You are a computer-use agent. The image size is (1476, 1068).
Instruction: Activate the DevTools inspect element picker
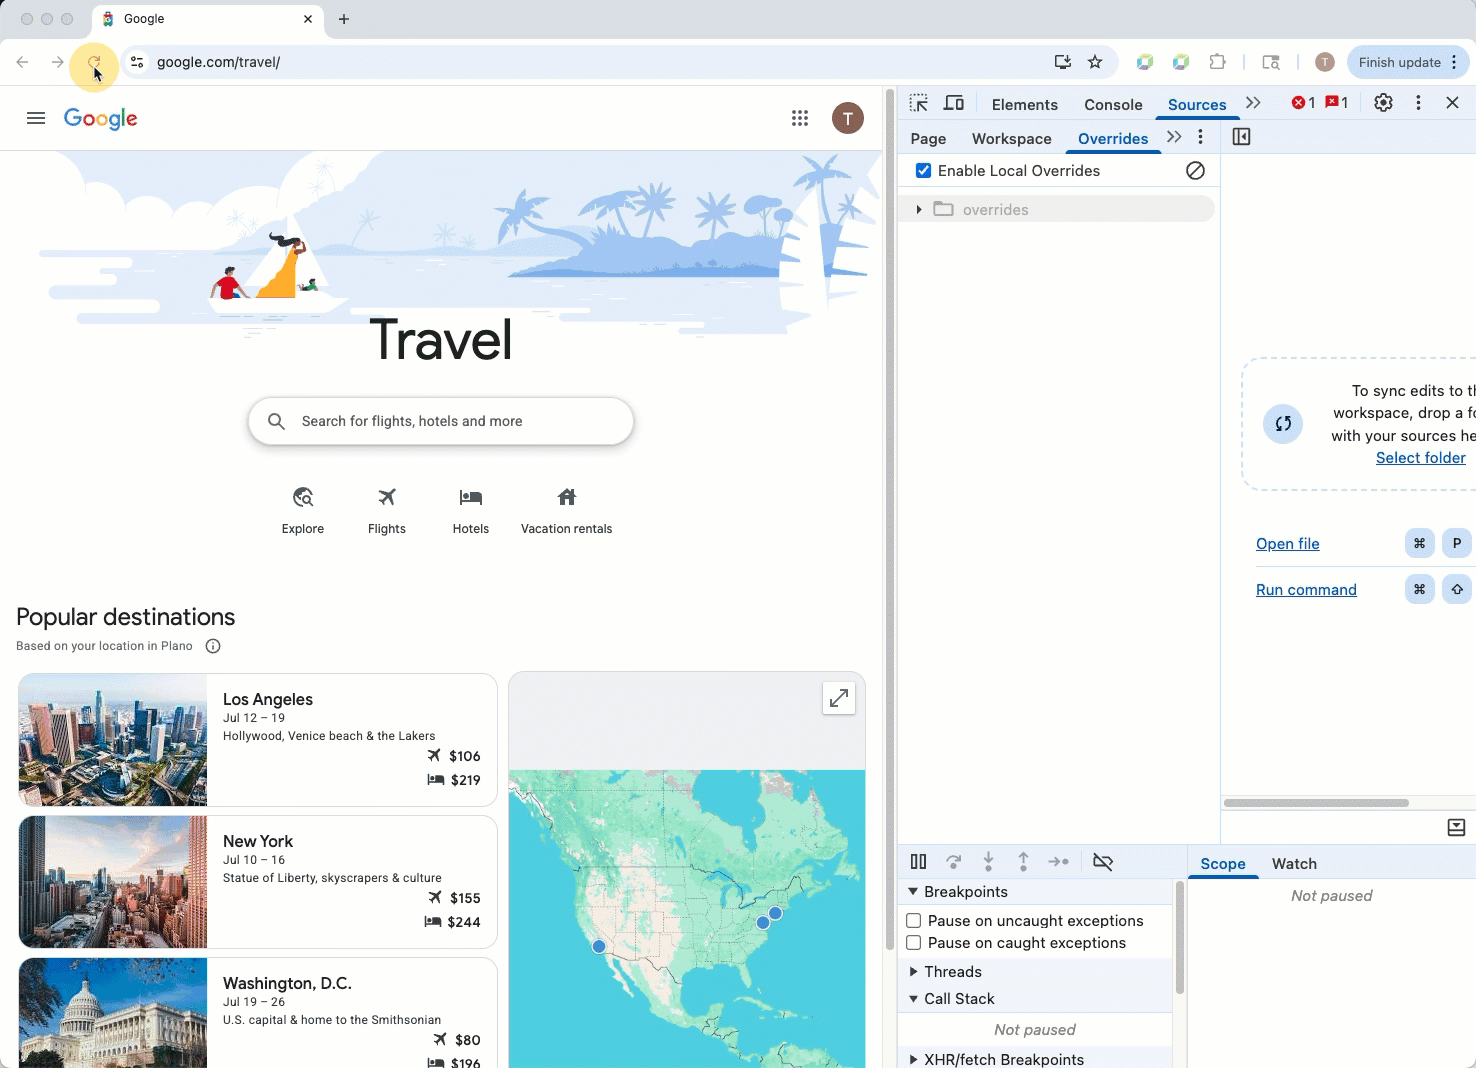[x=919, y=103]
